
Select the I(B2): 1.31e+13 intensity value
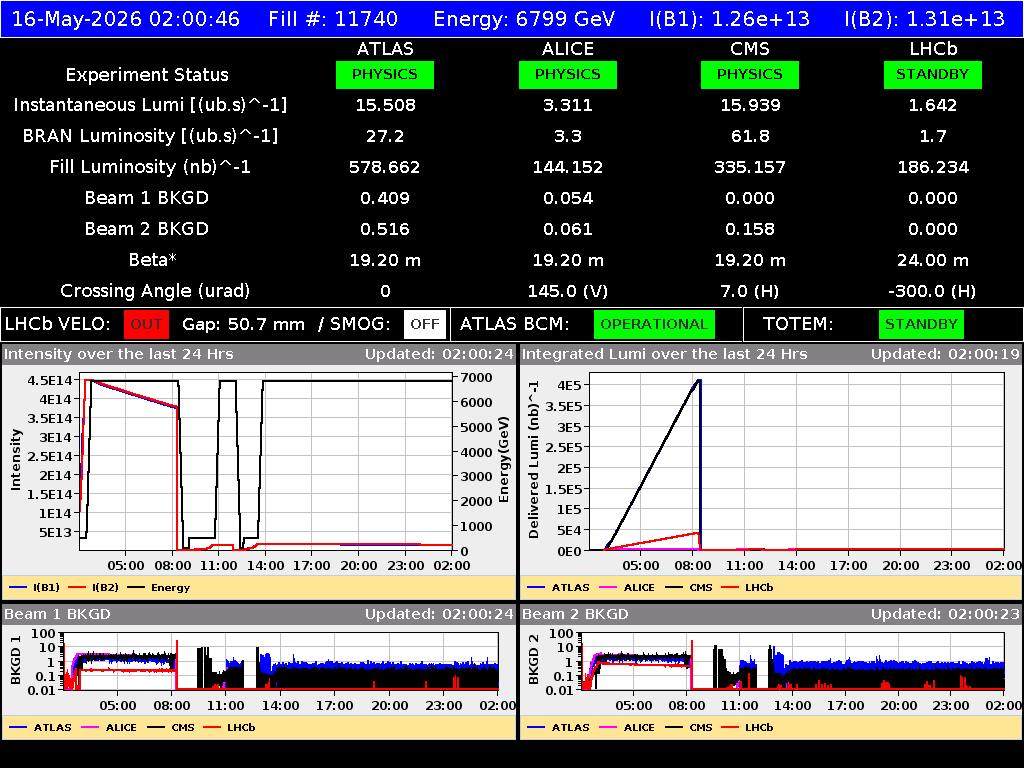coord(925,19)
